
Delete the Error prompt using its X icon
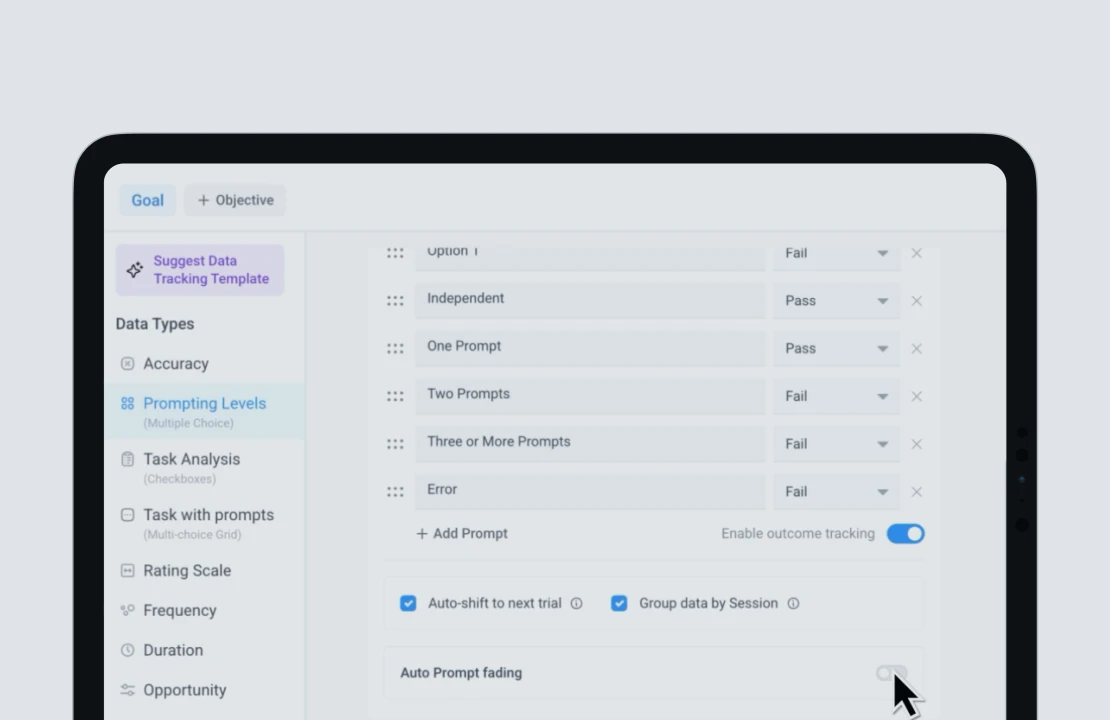coord(916,492)
